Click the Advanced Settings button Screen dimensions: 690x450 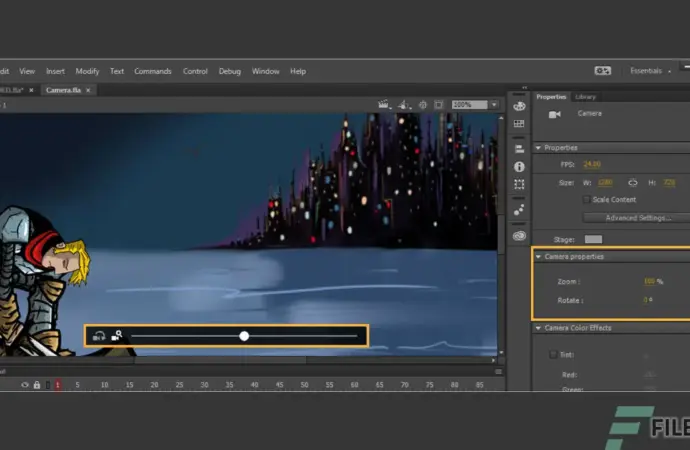pyautogui.click(x=638, y=218)
